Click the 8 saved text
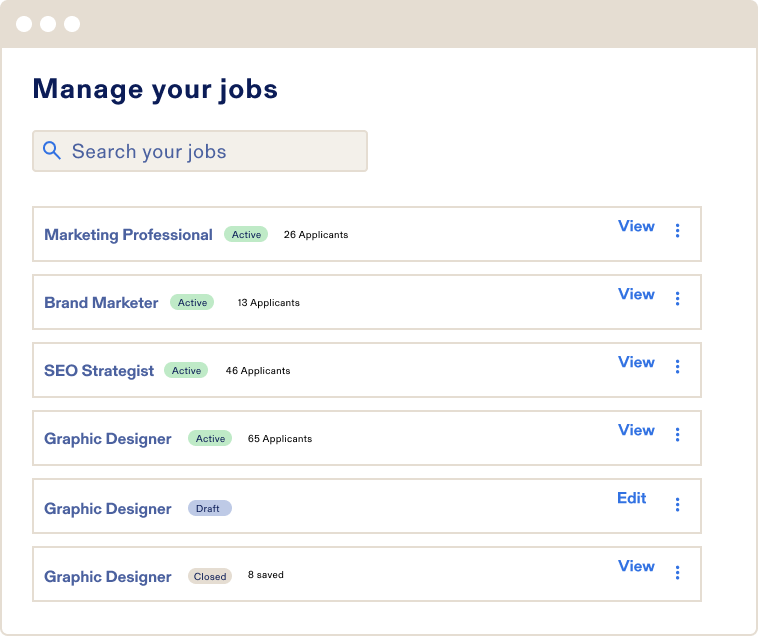The image size is (758, 636). pyautogui.click(x=265, y=575)
